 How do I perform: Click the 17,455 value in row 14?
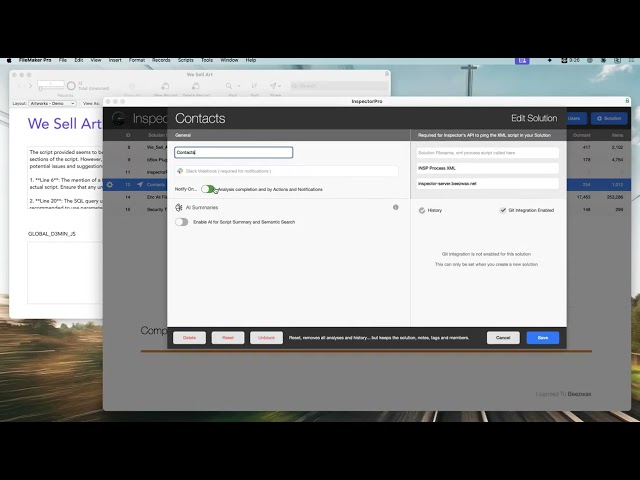point(584,197)
